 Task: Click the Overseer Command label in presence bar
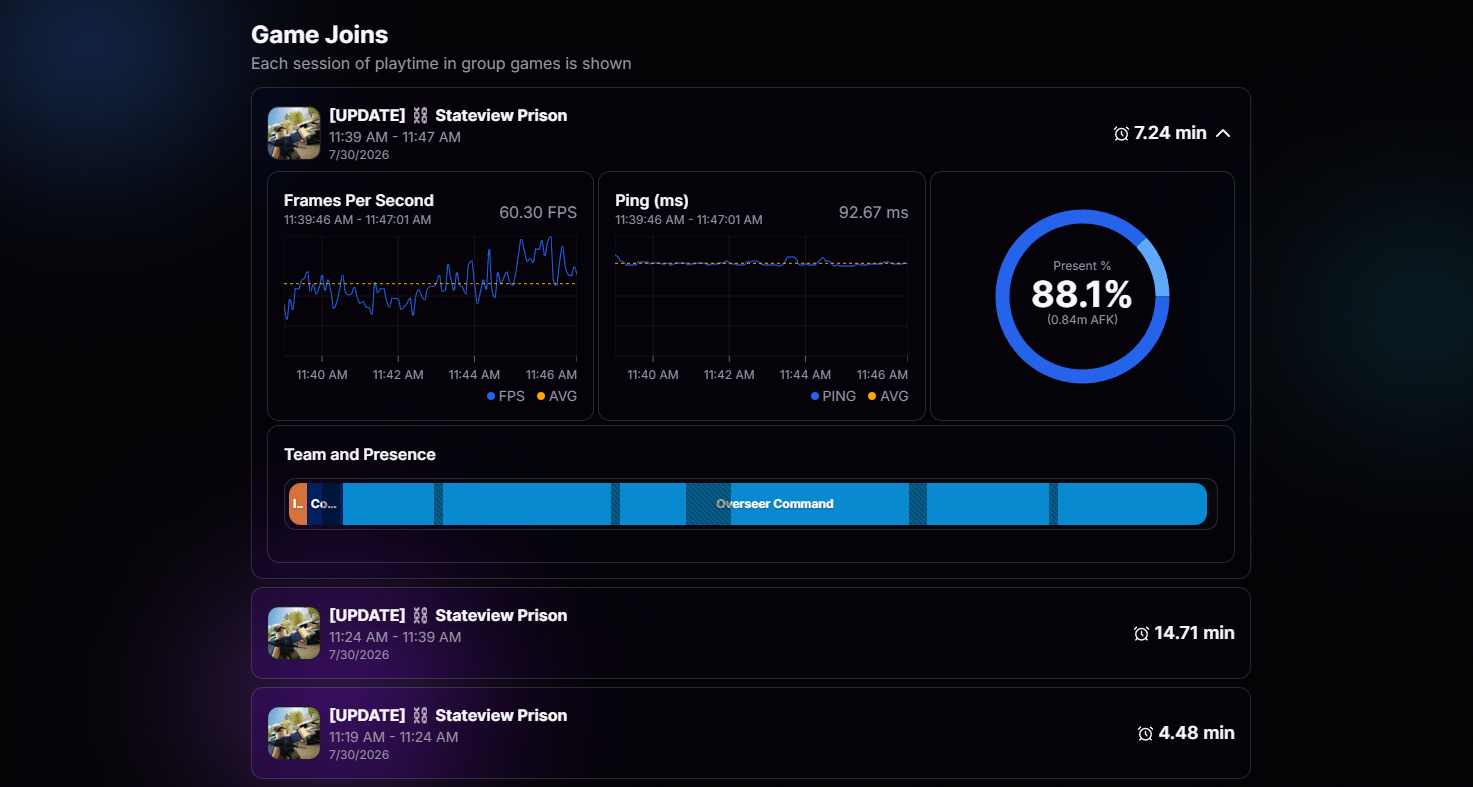pos(775,504)
